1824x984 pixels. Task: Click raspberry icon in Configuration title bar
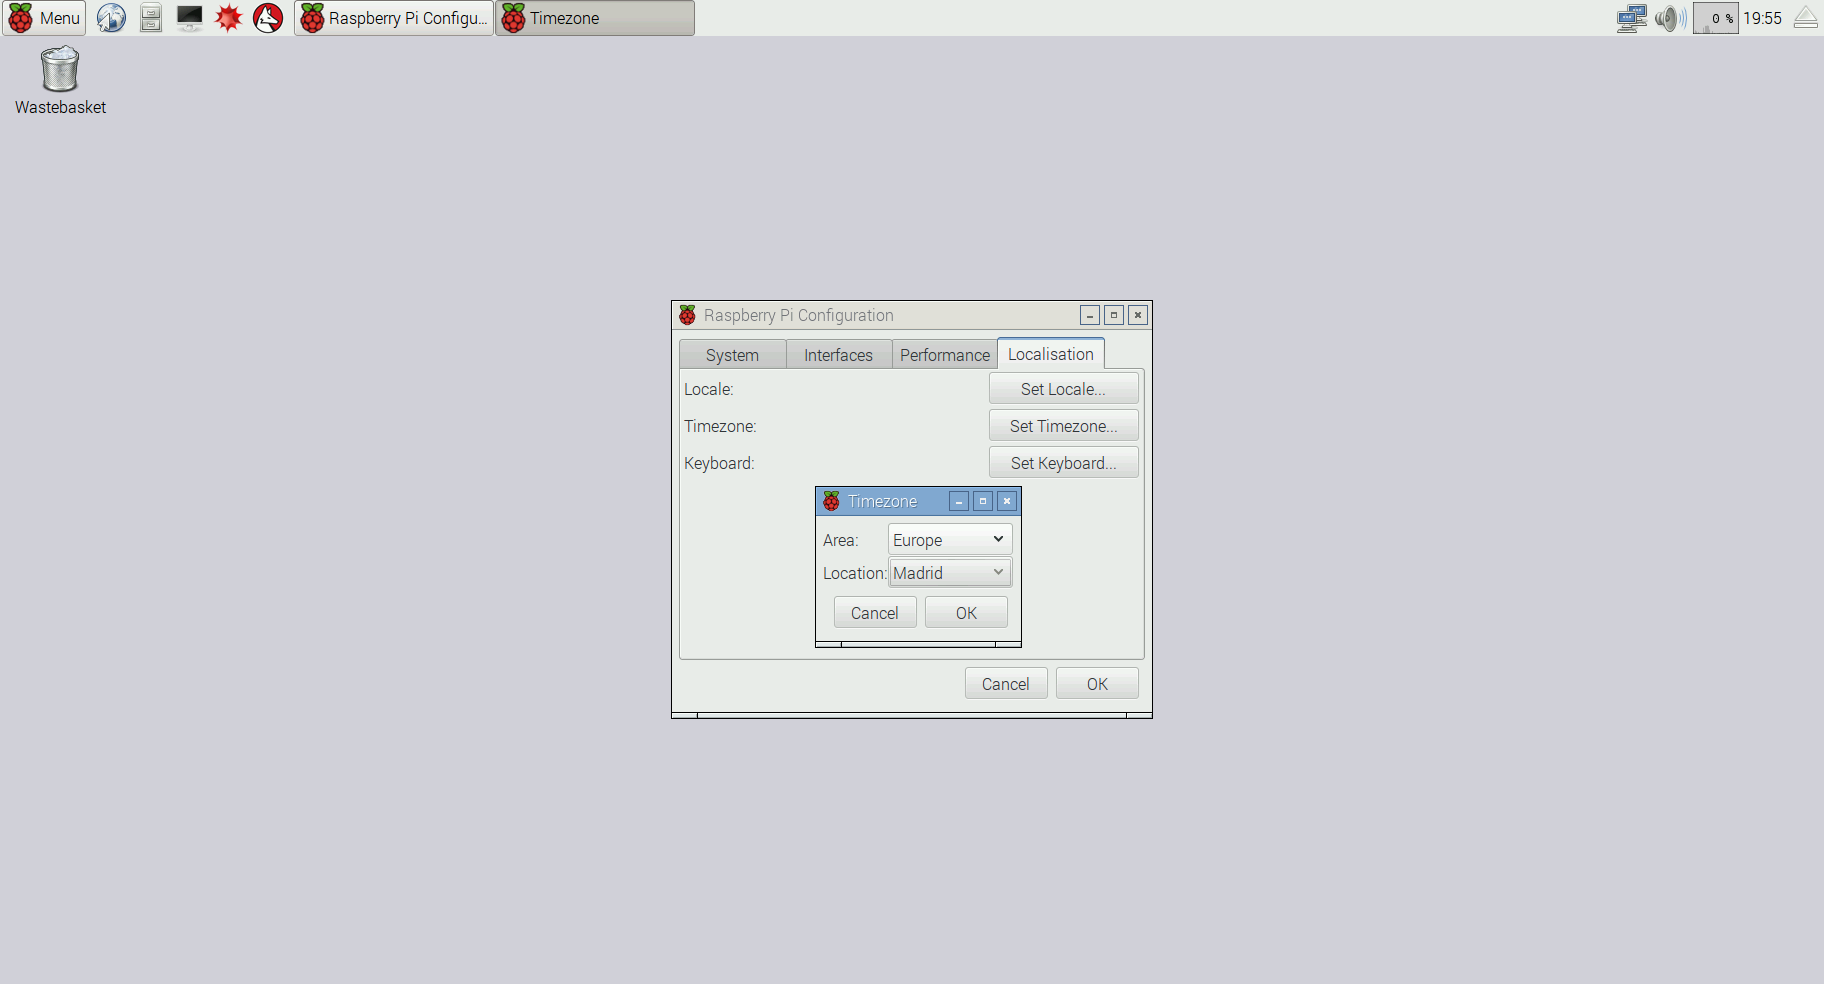[x=687, y=315]
